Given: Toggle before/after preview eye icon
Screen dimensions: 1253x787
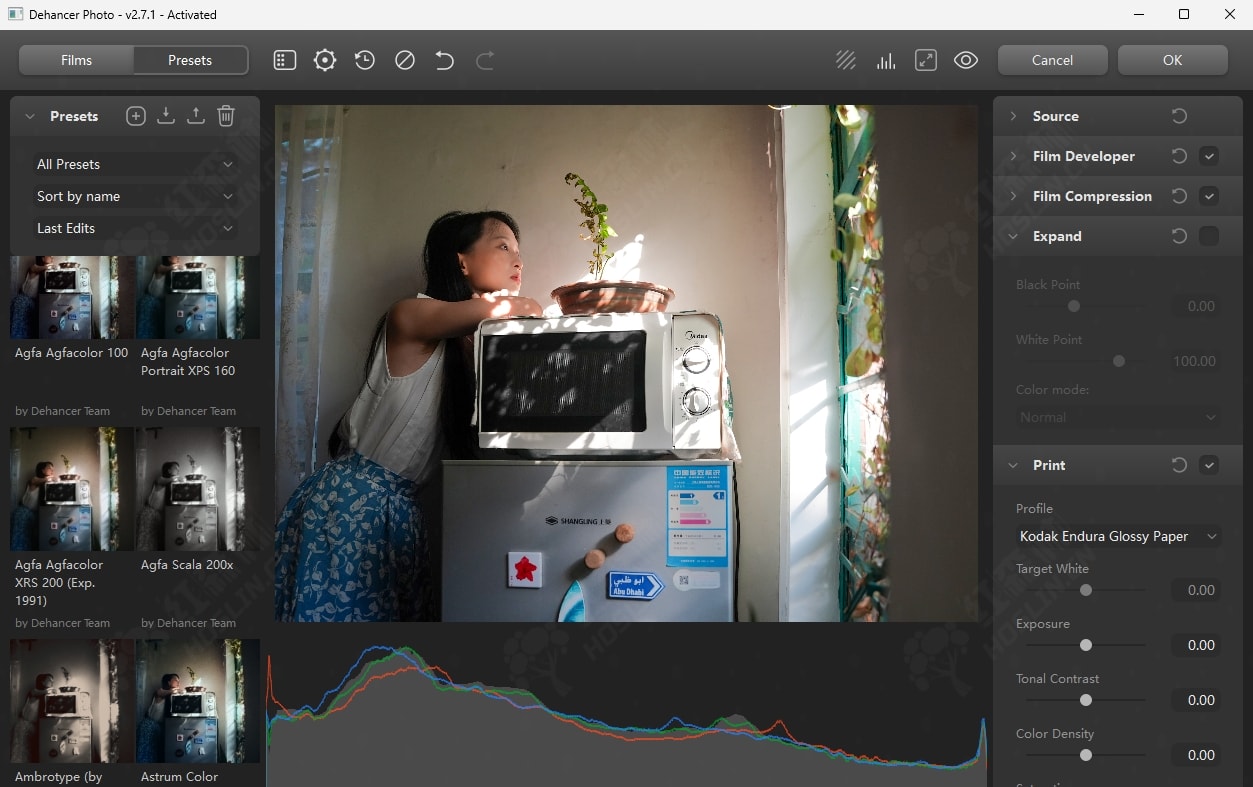Looking at the screenshot, I should 966,60.
